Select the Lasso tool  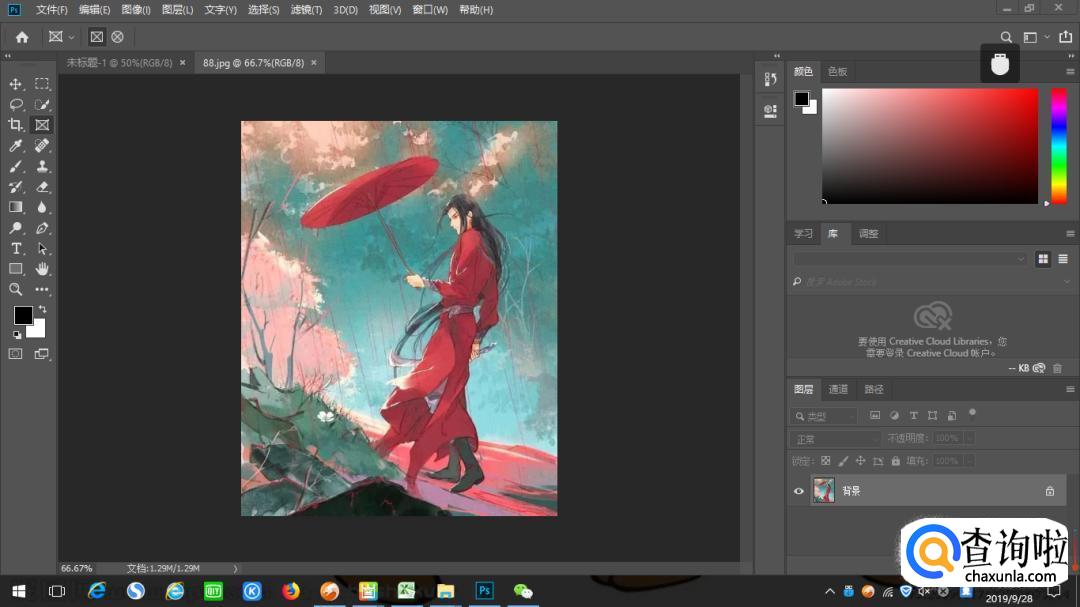coord(15,105)
